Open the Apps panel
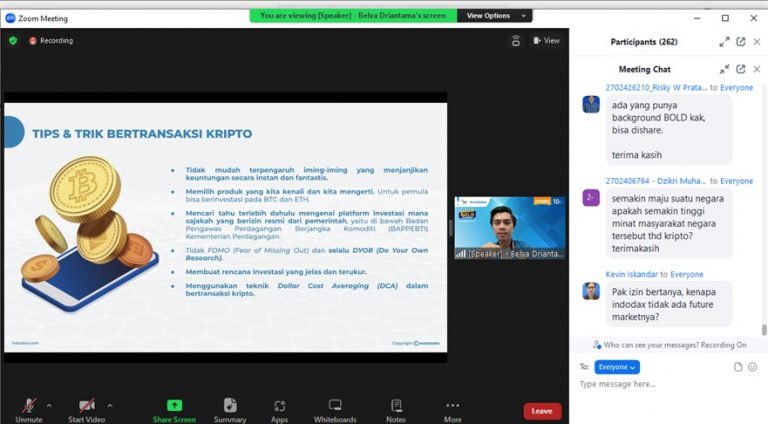This screenshot has width=768, height=424. pos(280,410)
